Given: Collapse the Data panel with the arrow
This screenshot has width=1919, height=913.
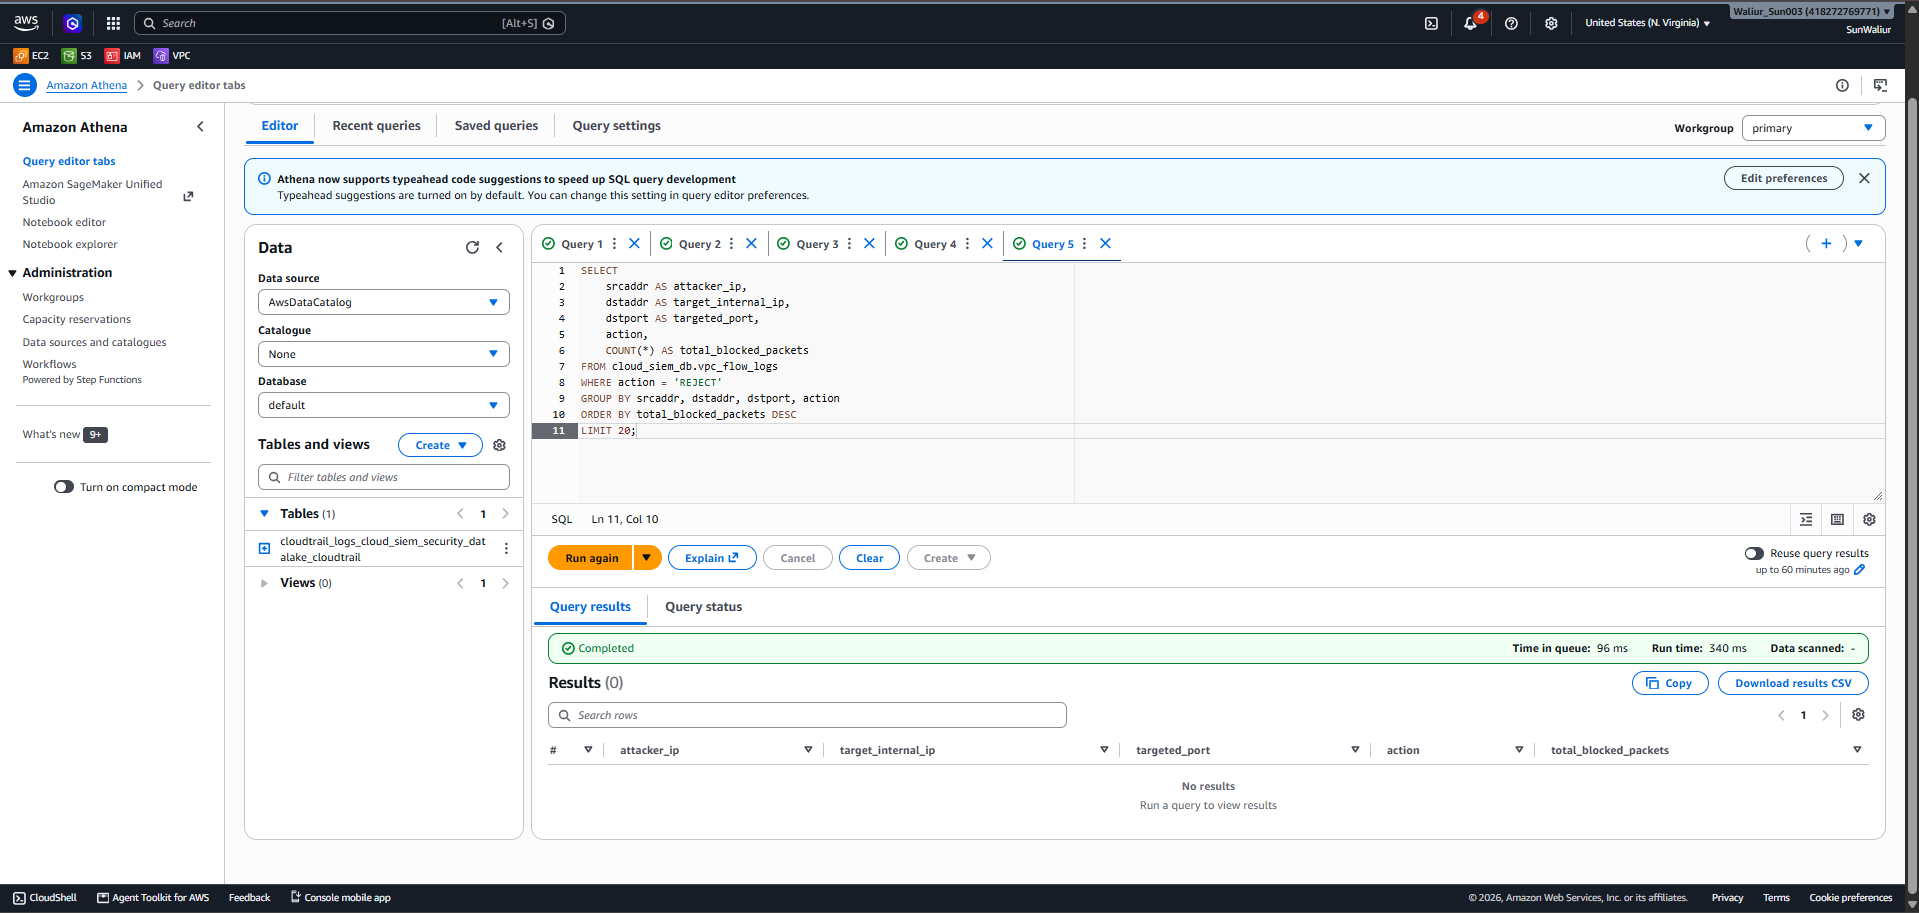Looking at the screenshot, I should (499, 248).
